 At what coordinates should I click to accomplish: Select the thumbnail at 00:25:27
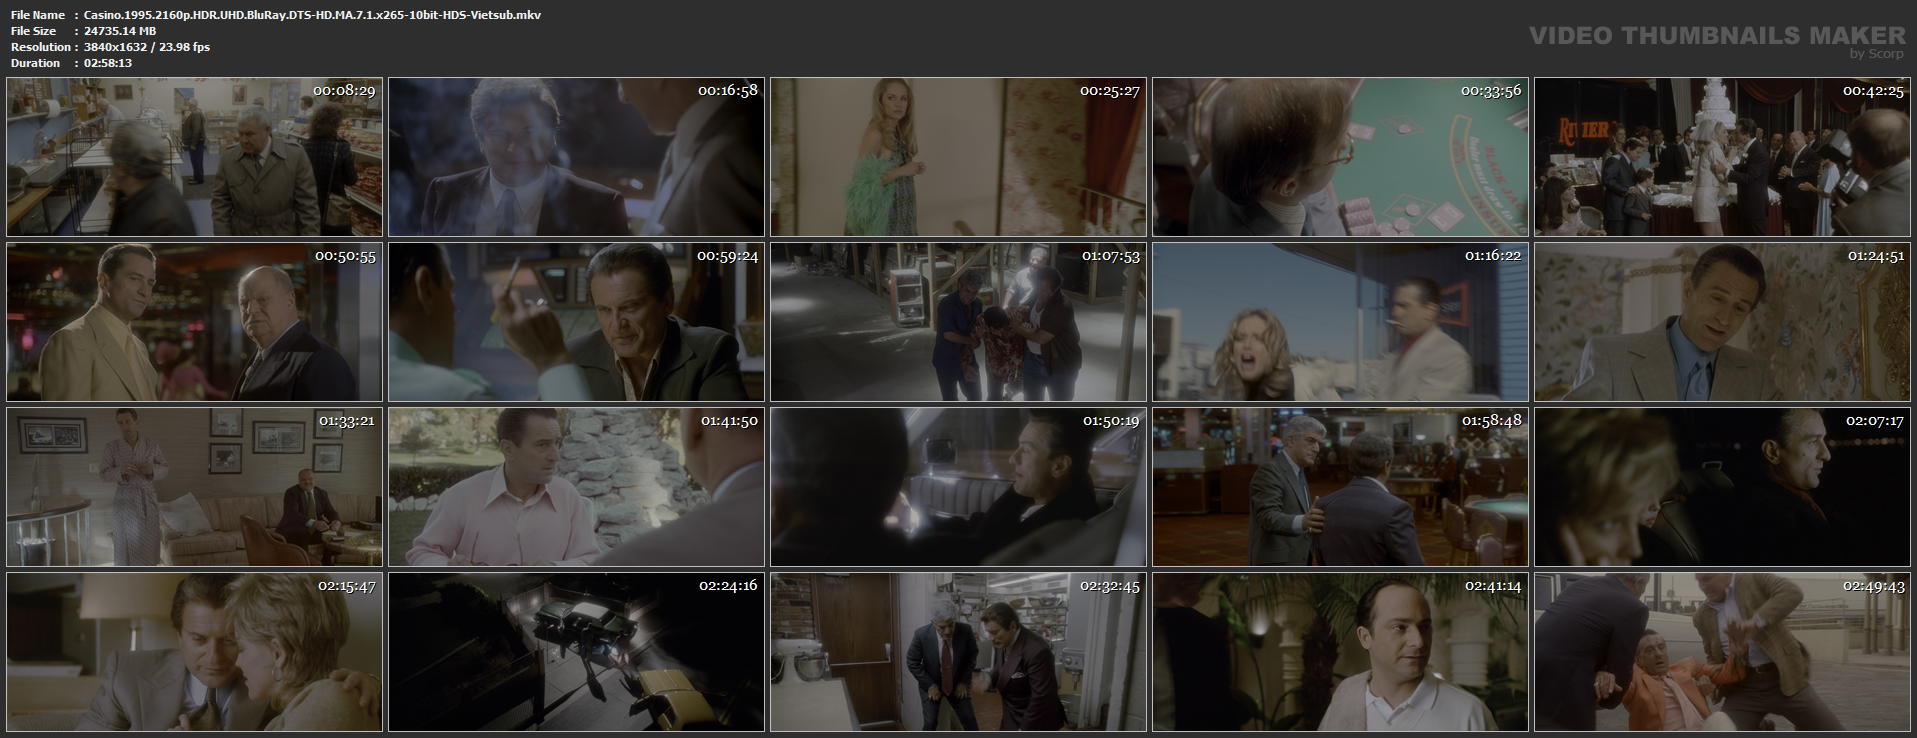[959, 157]
